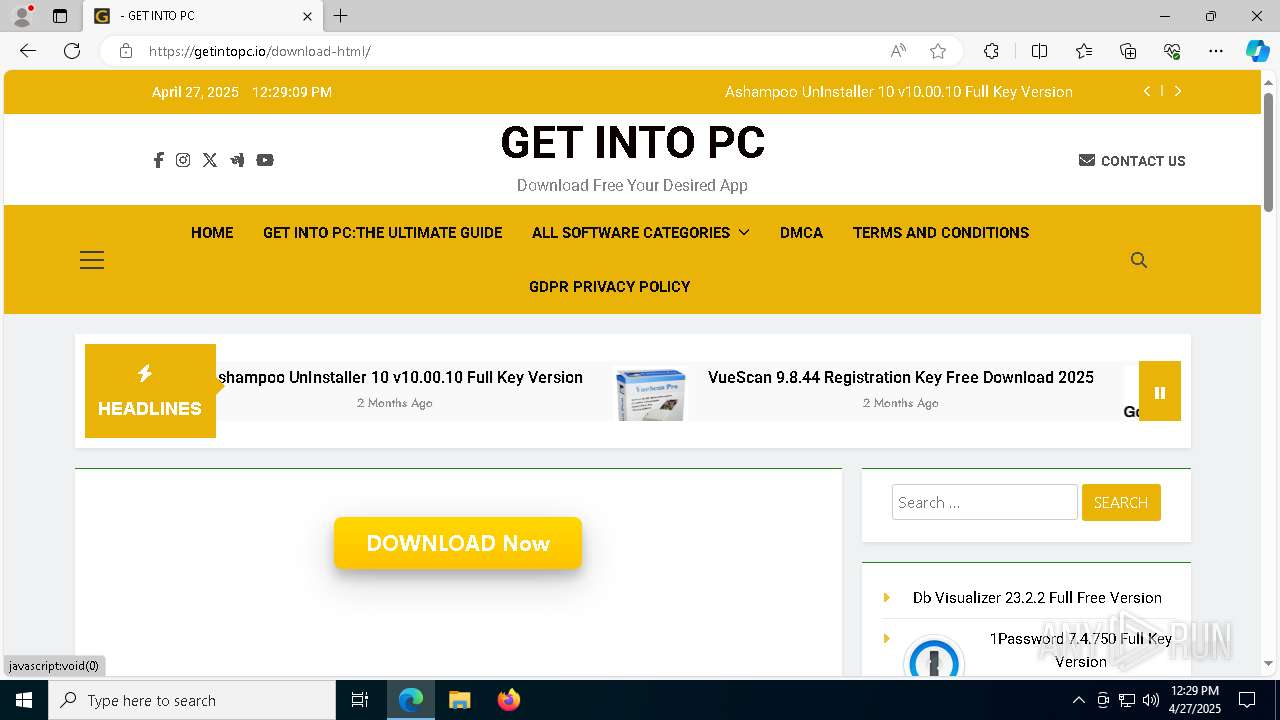1280x720 pixels.
Task: Expand ALL SOFTWARE CATEGORIES dropdown
Action: pos(641,233)
